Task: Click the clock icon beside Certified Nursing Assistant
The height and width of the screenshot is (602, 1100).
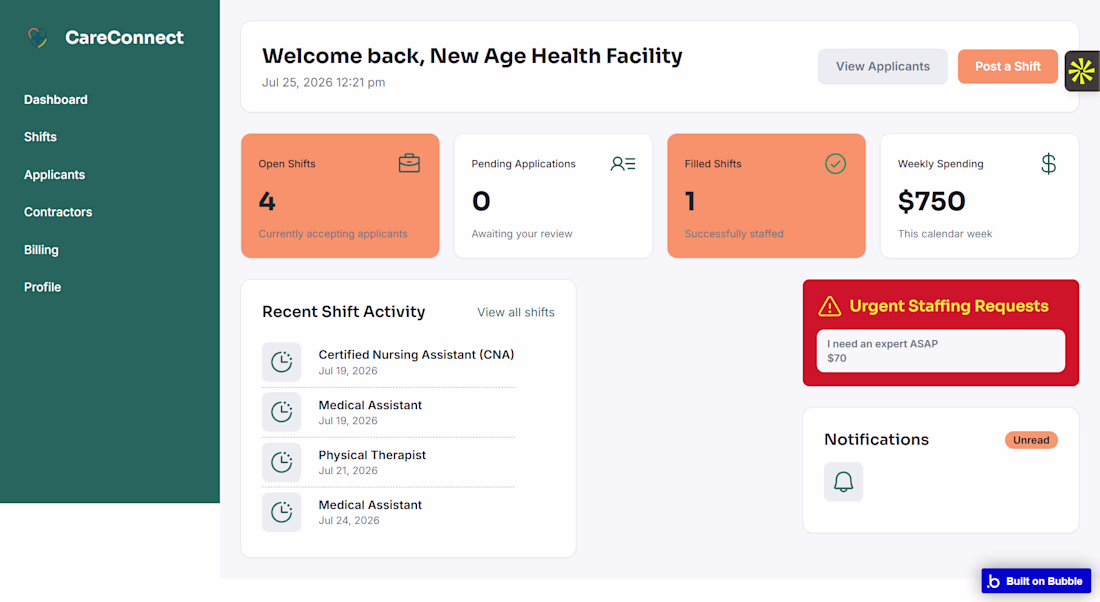Action: 281,362
